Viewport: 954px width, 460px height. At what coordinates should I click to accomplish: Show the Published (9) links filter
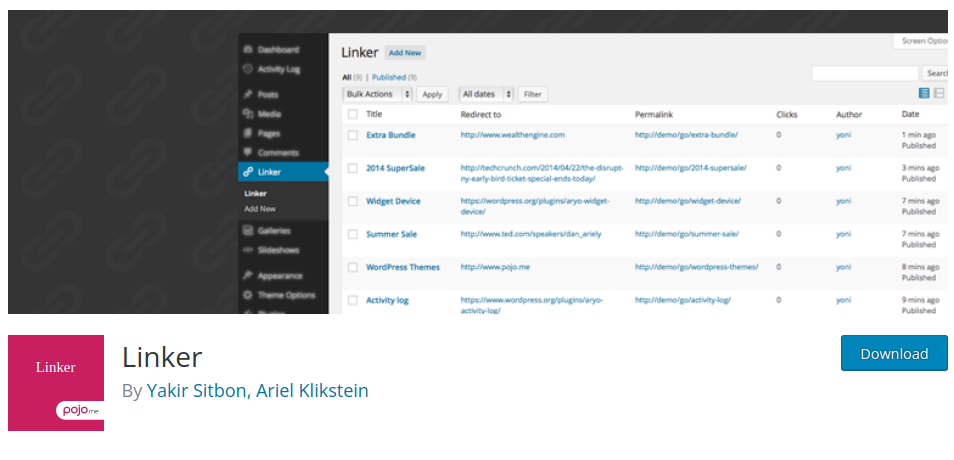tap(394, 77)
